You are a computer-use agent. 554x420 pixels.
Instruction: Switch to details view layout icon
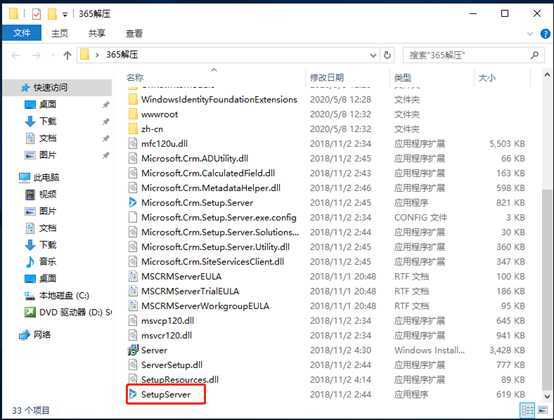click(527, 410)
